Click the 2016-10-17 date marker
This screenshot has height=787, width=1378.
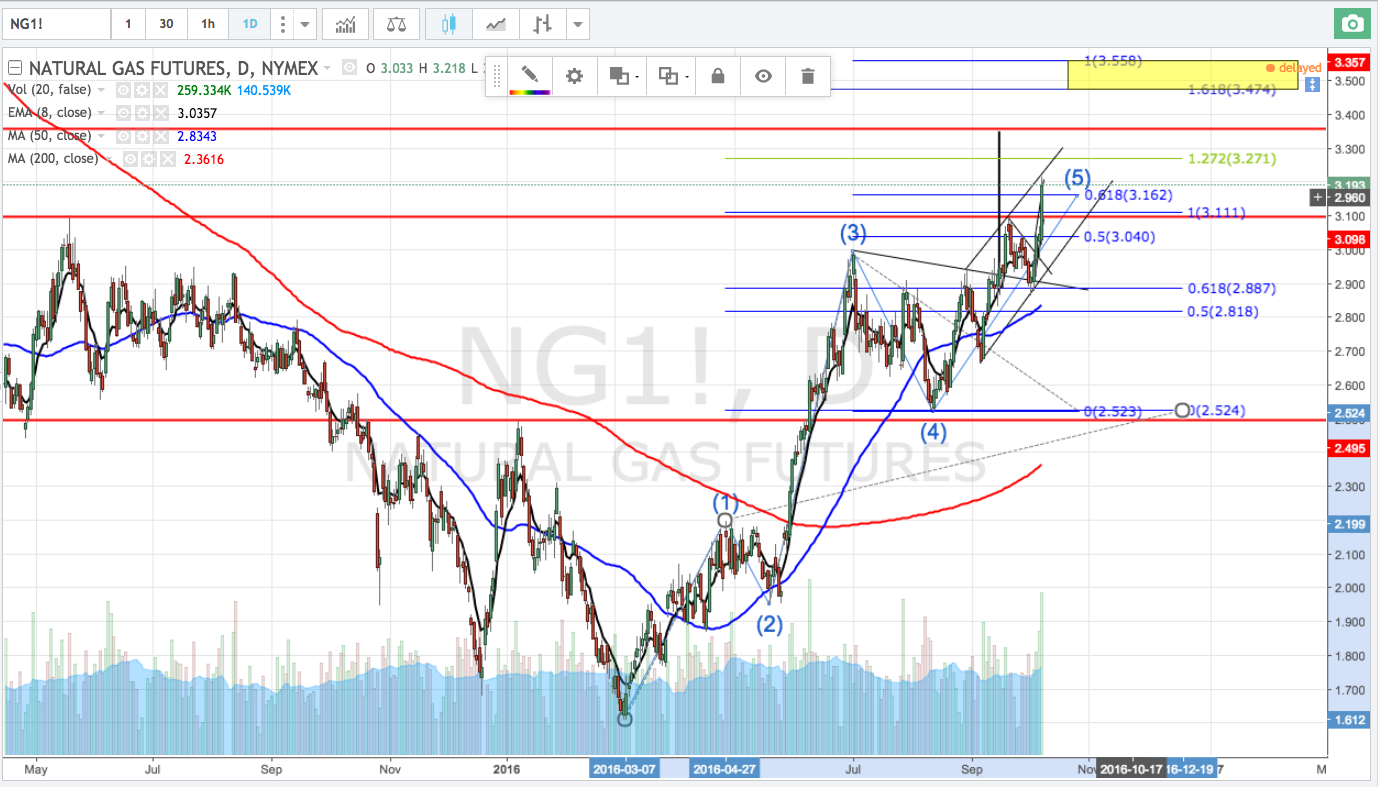[x=1132, y=768]
